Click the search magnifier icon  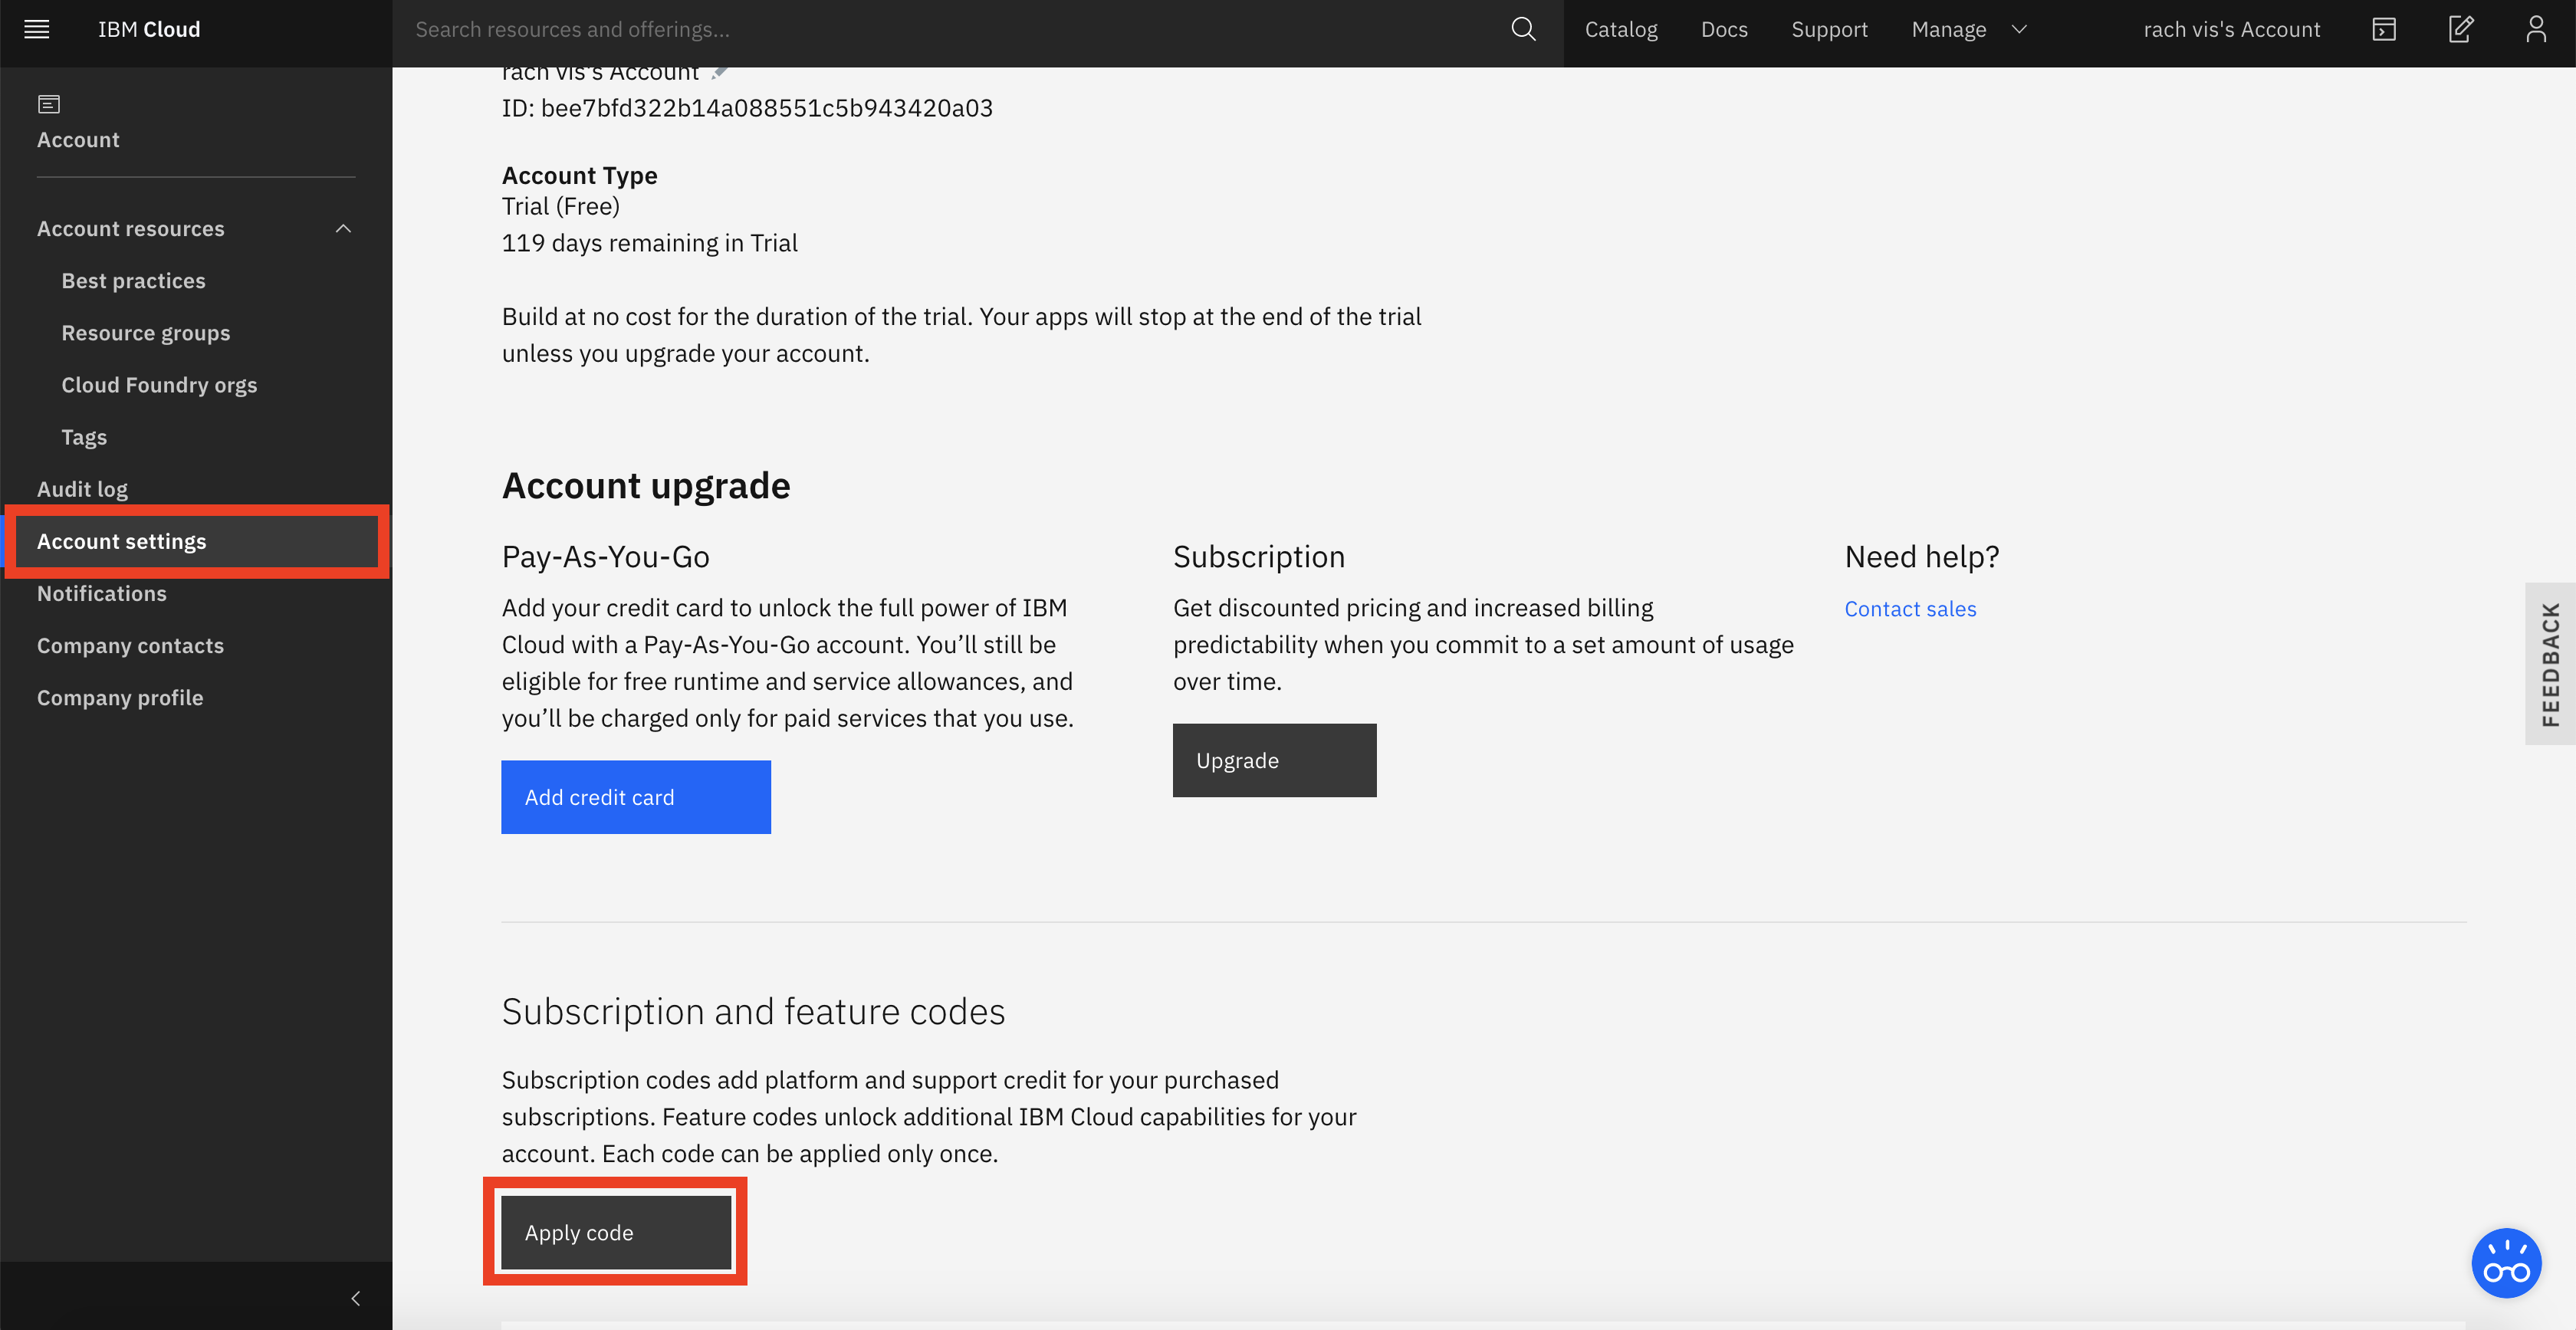[x=1522, y=29]
